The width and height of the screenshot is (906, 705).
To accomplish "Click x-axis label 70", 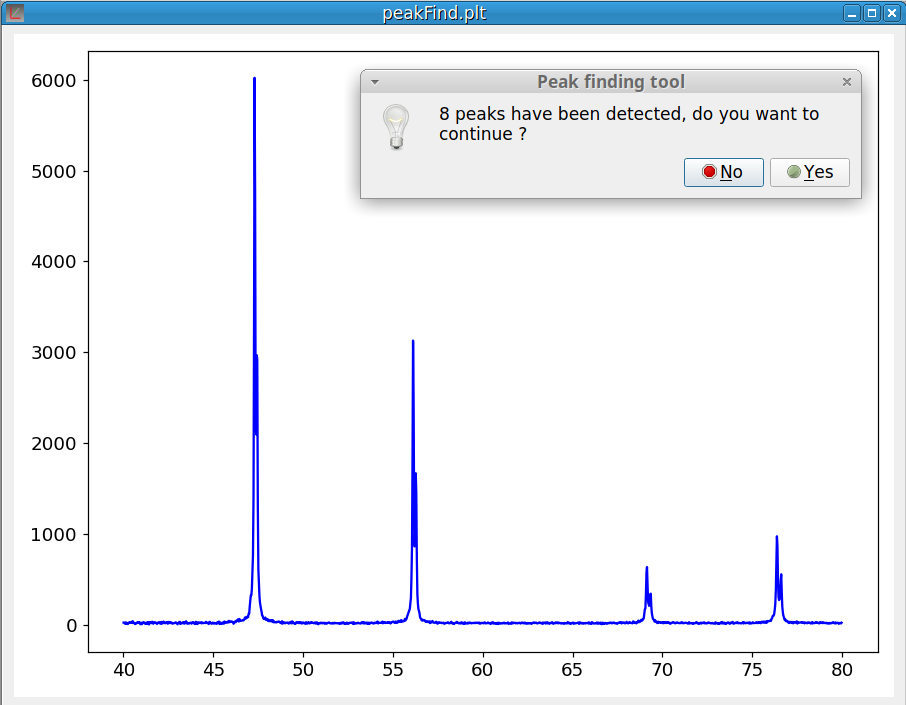I will (662, 670).
